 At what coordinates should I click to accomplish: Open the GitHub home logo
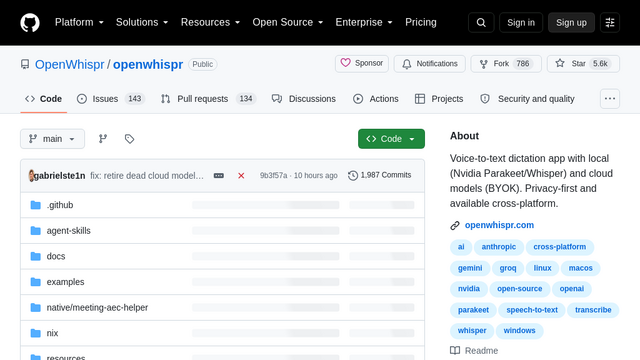(x=30, y=22)
